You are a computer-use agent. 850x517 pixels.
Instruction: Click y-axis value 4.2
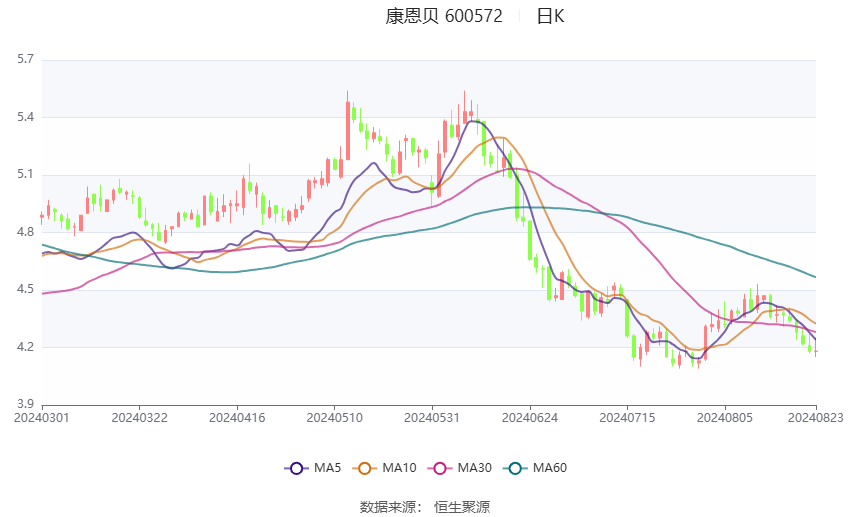point(25,347)
